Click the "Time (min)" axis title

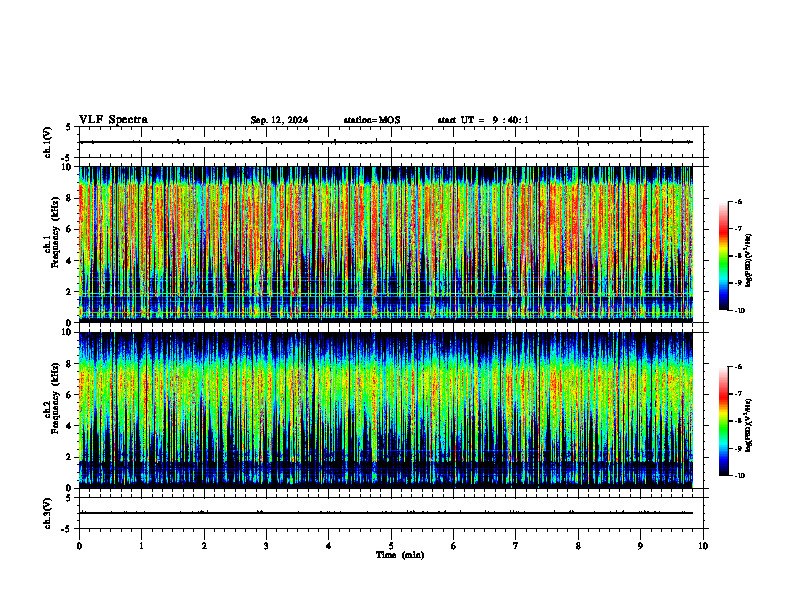coord(400,555)
